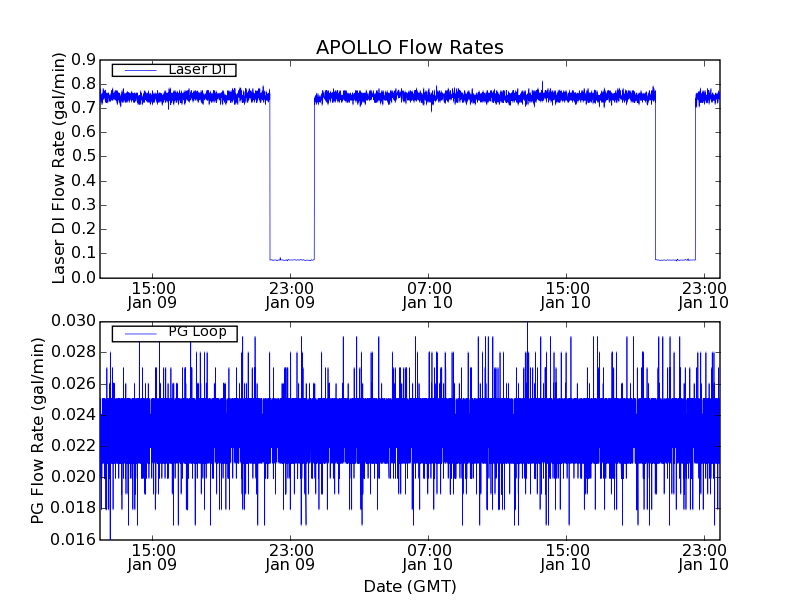Select the 0.2 tick on Laser DI axis
The width and height of the screenshot is (800, 600).
(x=84, y=229)
